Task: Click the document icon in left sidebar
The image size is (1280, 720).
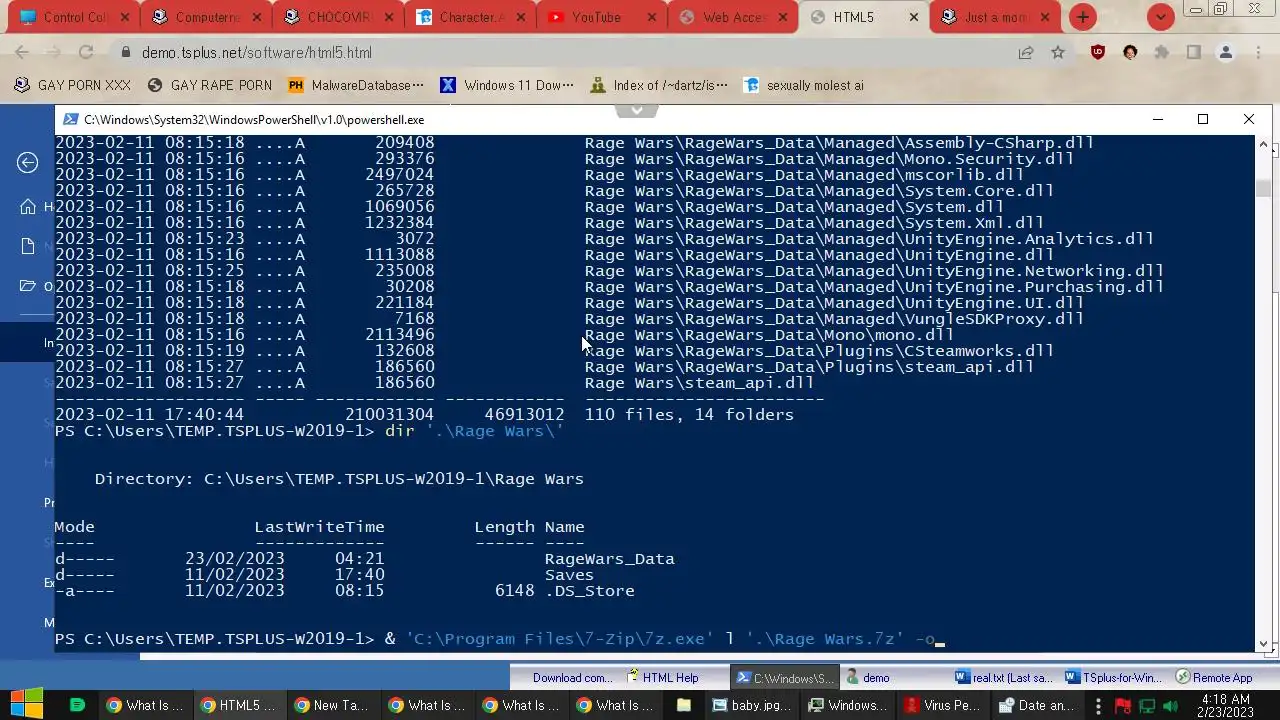Action: pos(28,246)
